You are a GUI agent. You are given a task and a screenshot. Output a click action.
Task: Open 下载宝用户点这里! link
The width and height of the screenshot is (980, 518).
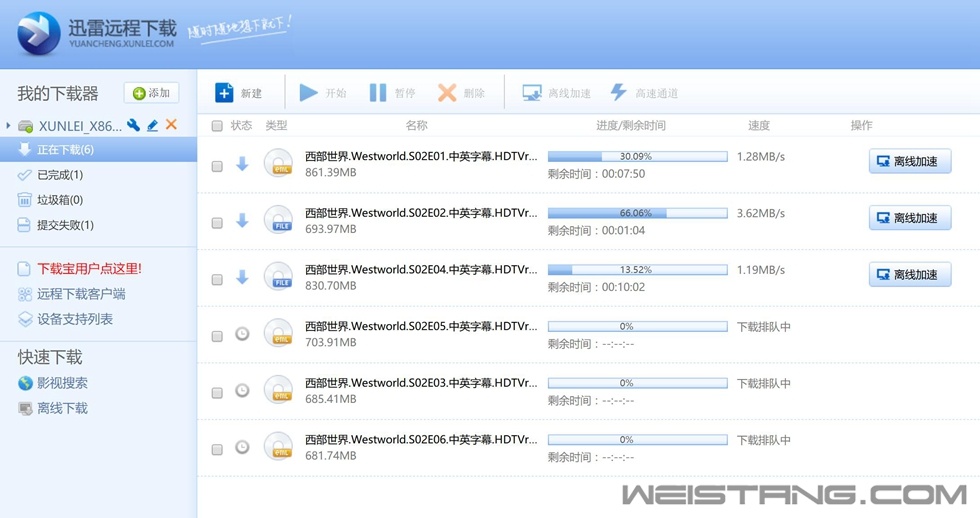pos(89,269)
